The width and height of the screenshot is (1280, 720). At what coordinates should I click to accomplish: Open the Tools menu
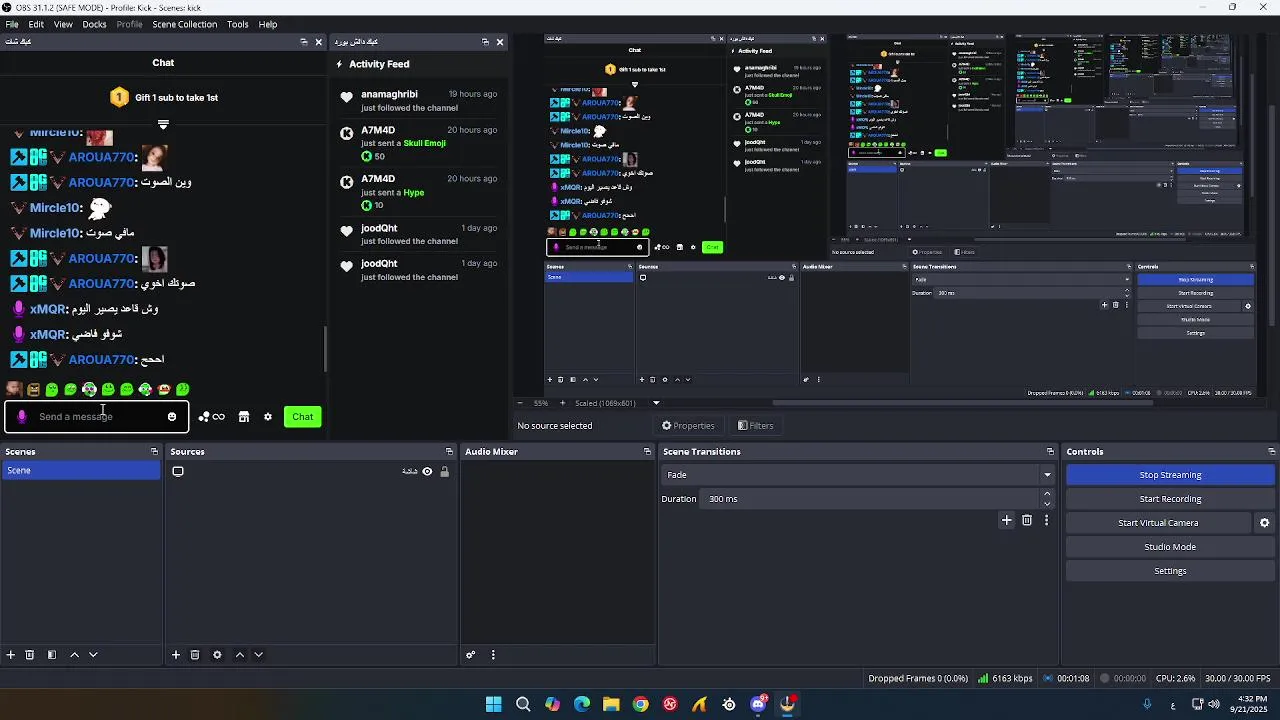238,24
